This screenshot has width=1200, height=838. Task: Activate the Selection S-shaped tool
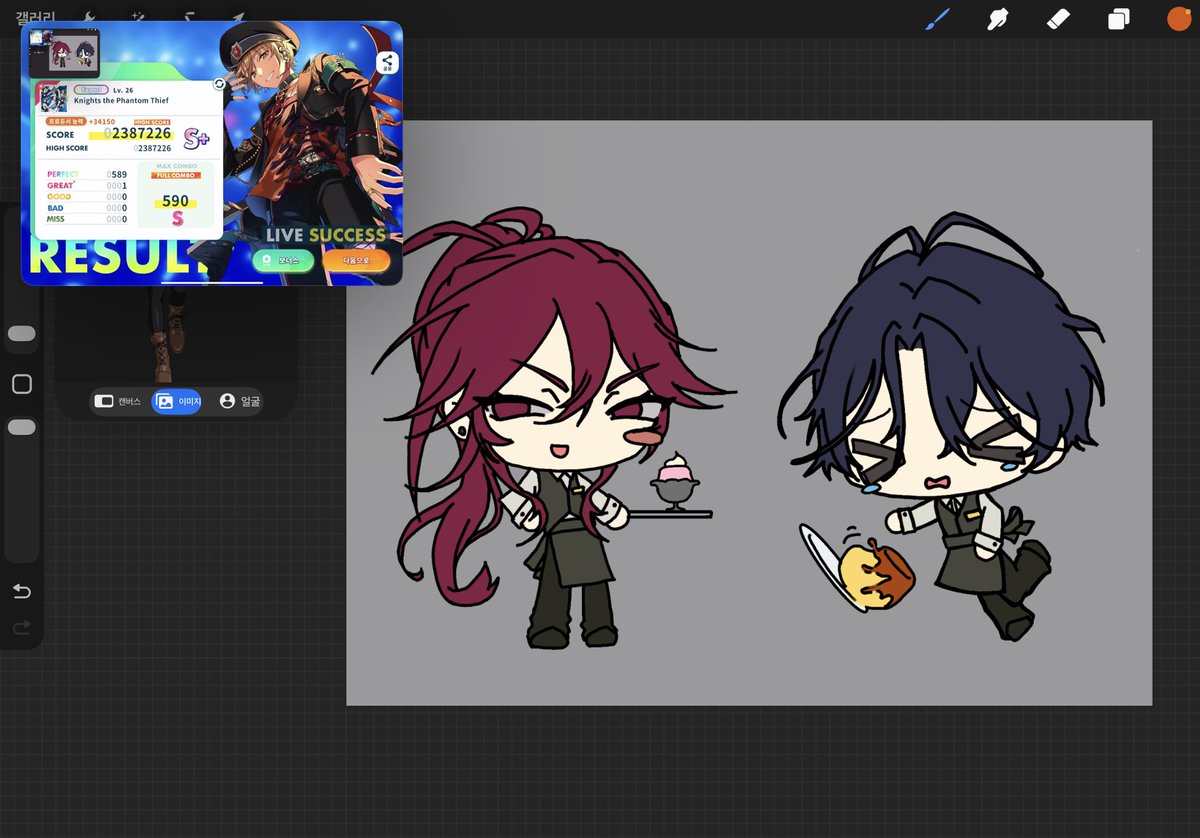tap(188, 18)
